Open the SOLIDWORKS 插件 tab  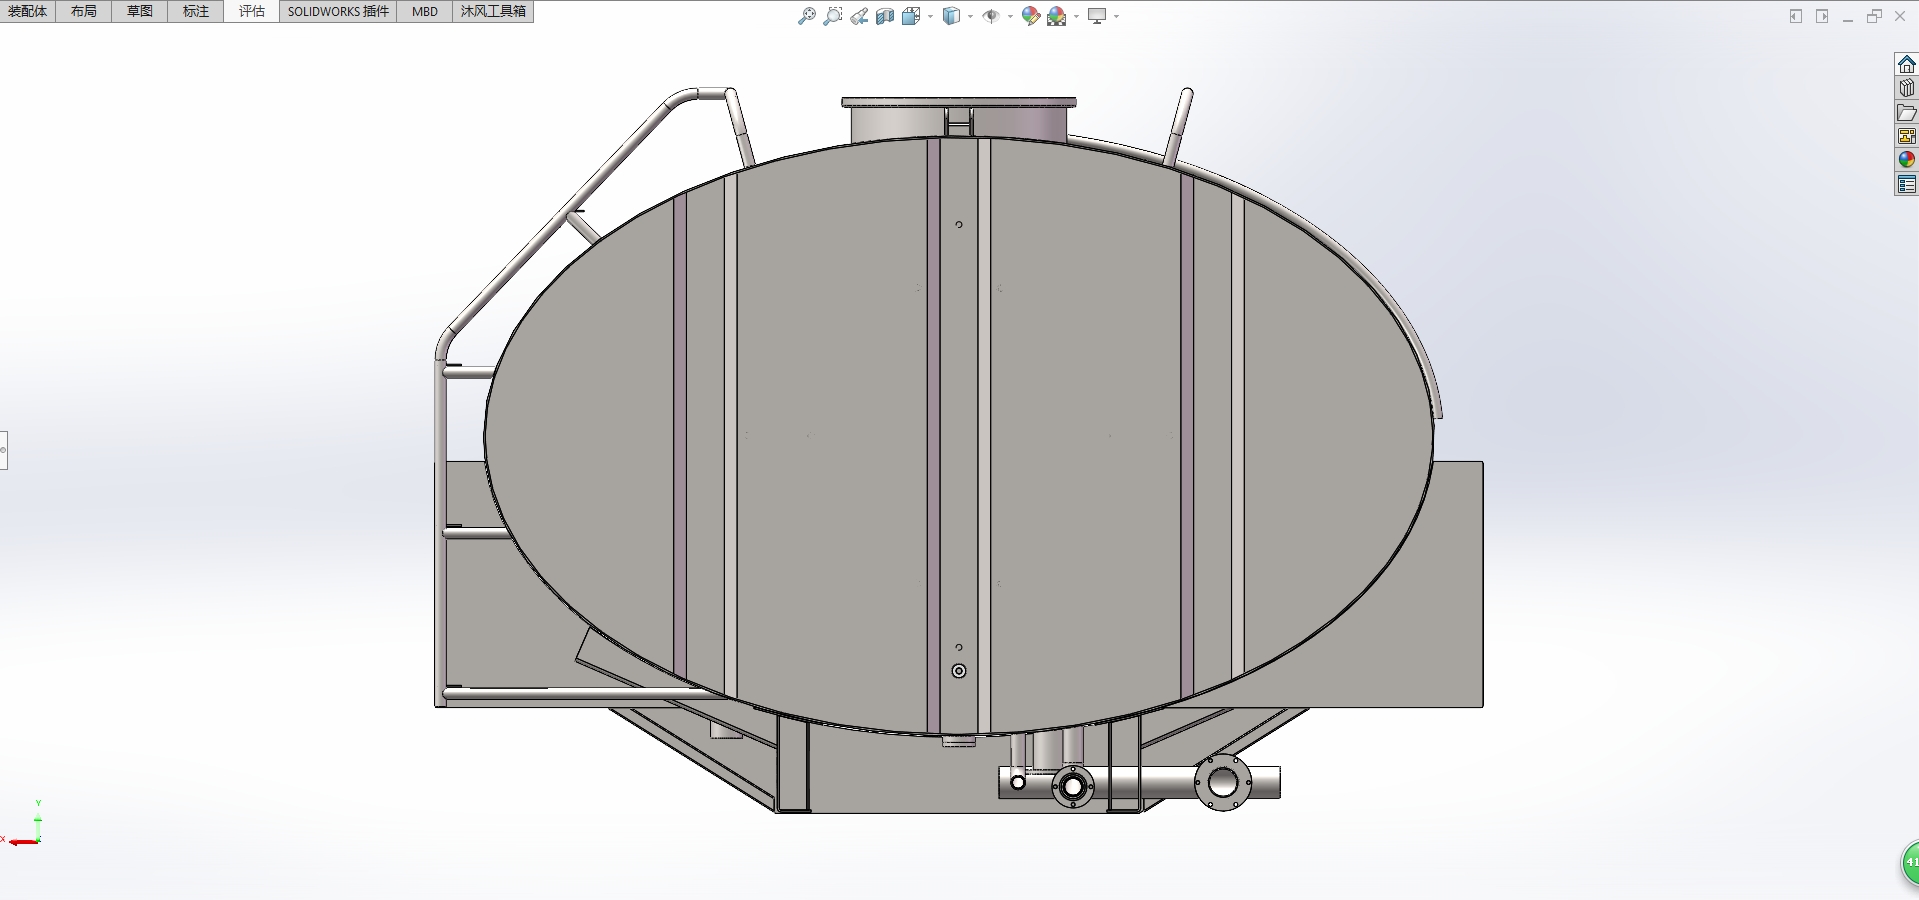click(338, 11)
